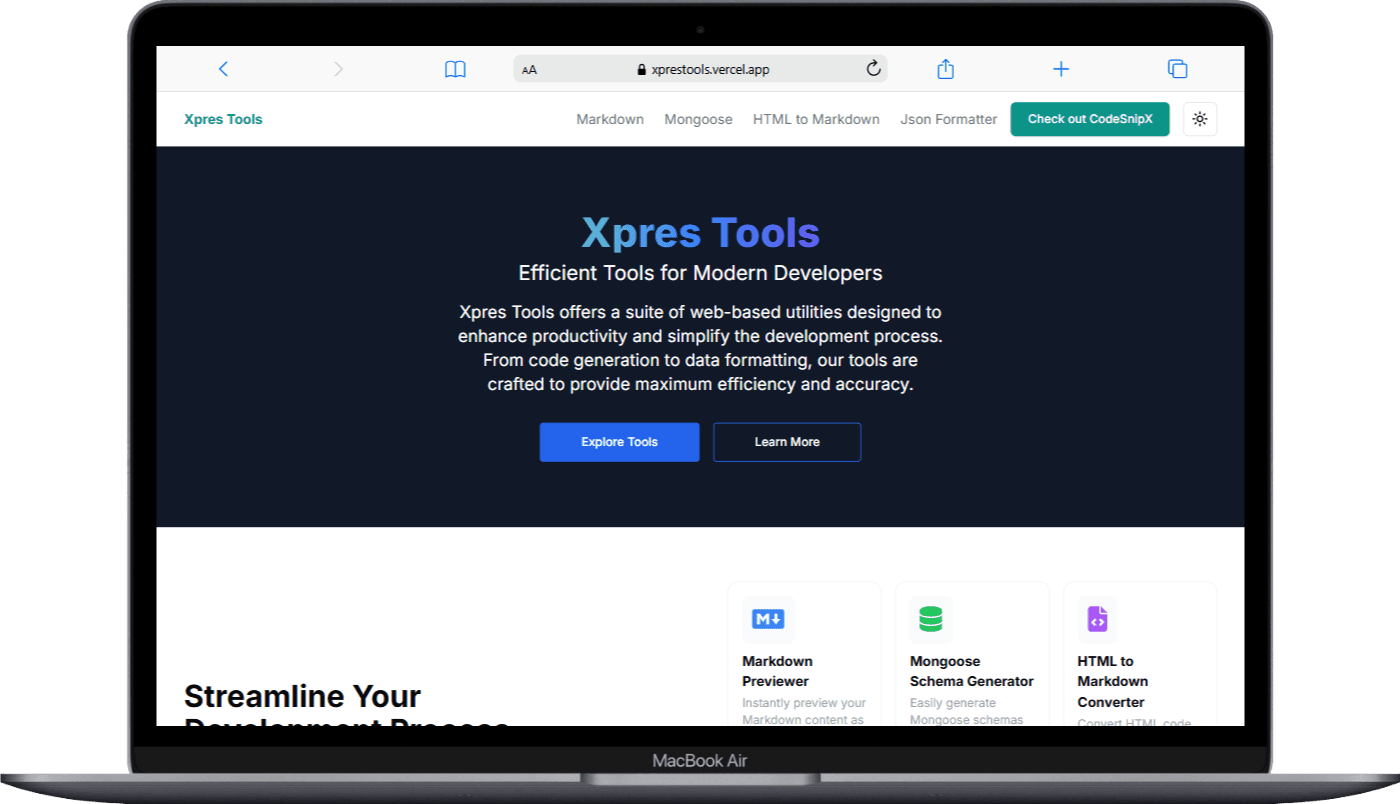Click the purple HTML file code icon
1400x804 pixels.
pyautogui.click(x=1097, y=620)
